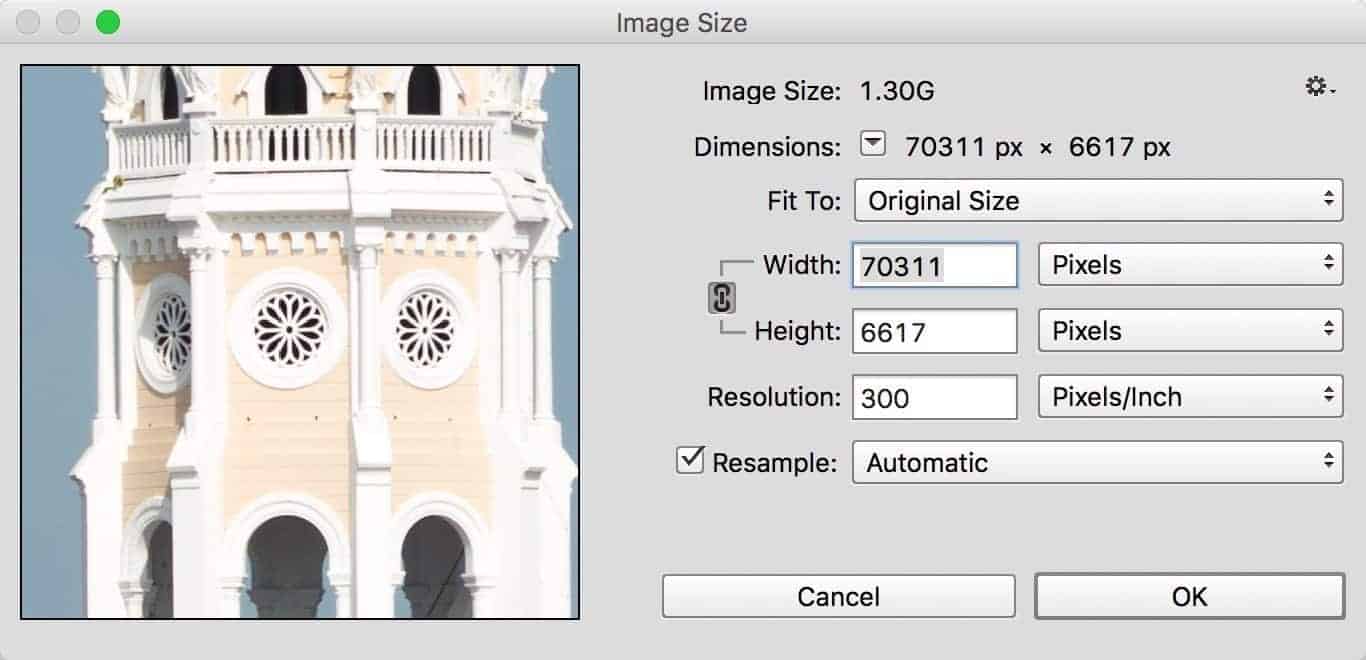Click the Width field showing 70311
1366x660 pixels.
[x=935, y=265]
